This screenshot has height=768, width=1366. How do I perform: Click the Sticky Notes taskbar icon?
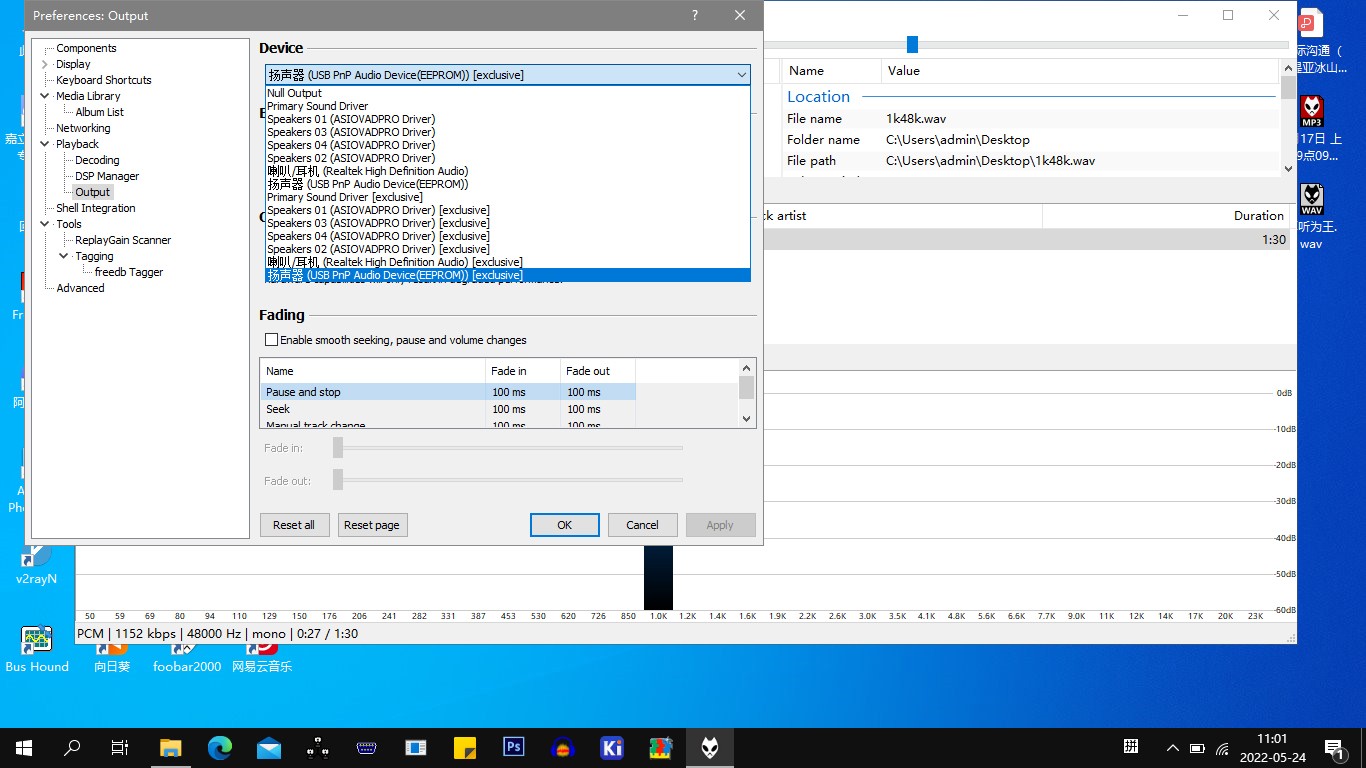click(x=465, y=748)
